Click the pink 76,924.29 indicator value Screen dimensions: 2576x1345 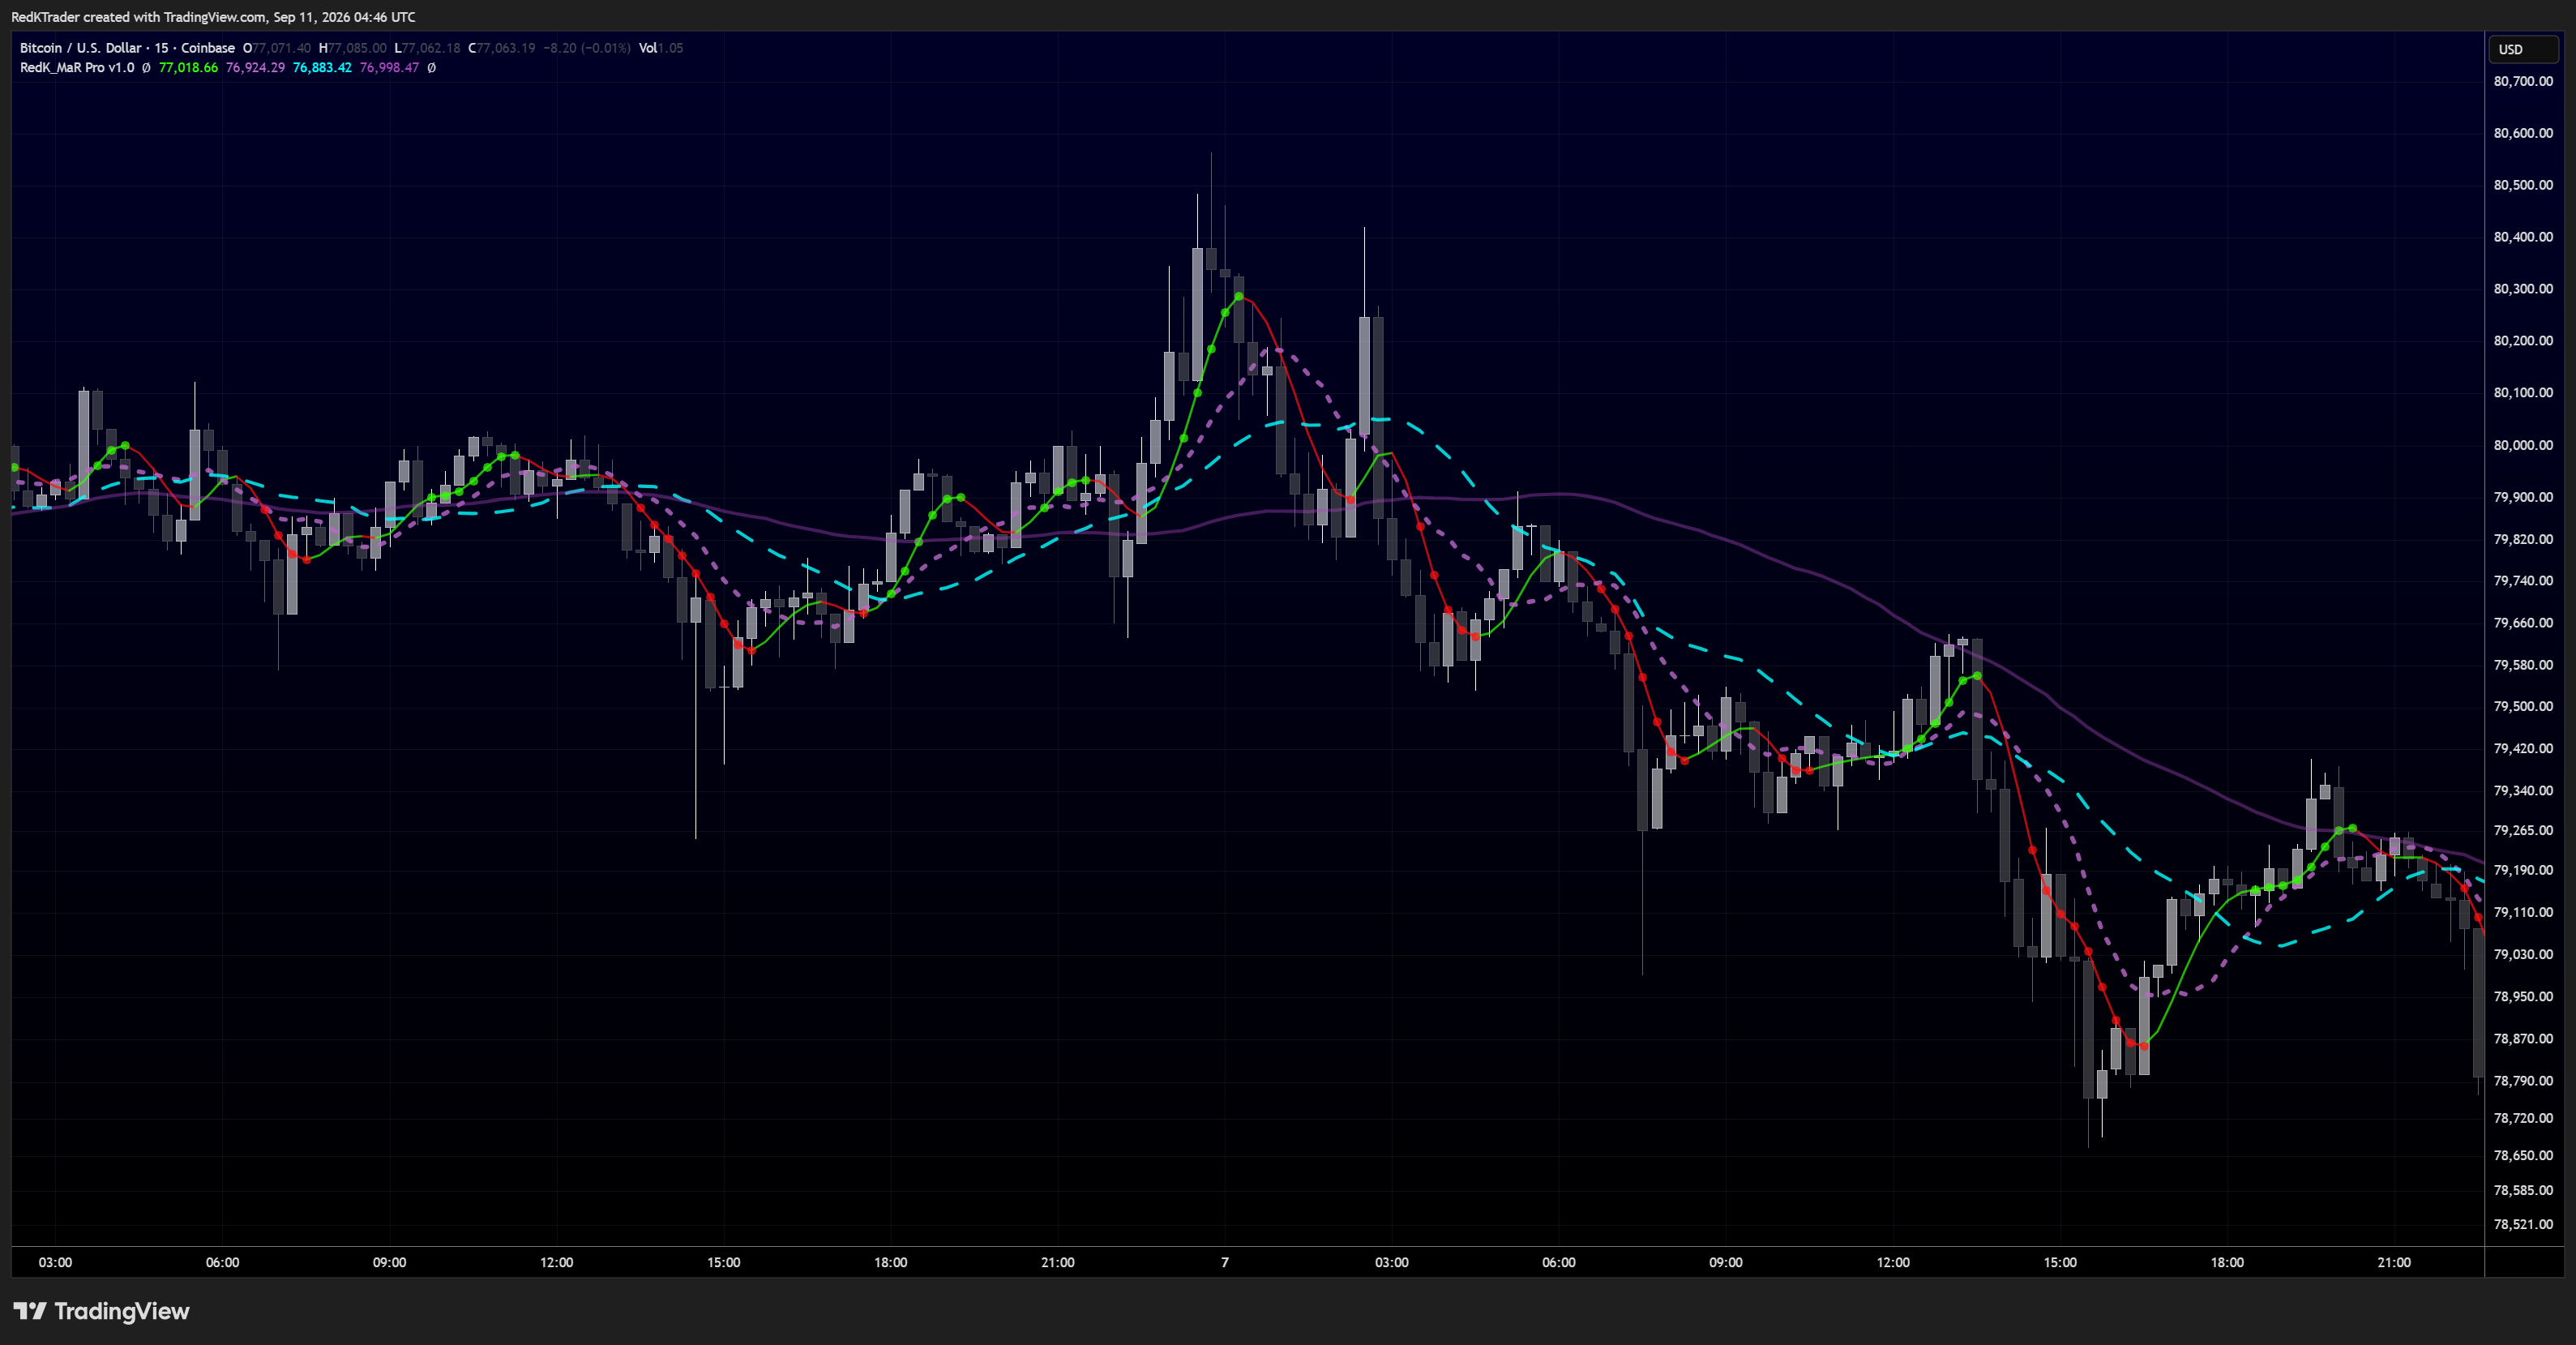[x=255, y=68]
